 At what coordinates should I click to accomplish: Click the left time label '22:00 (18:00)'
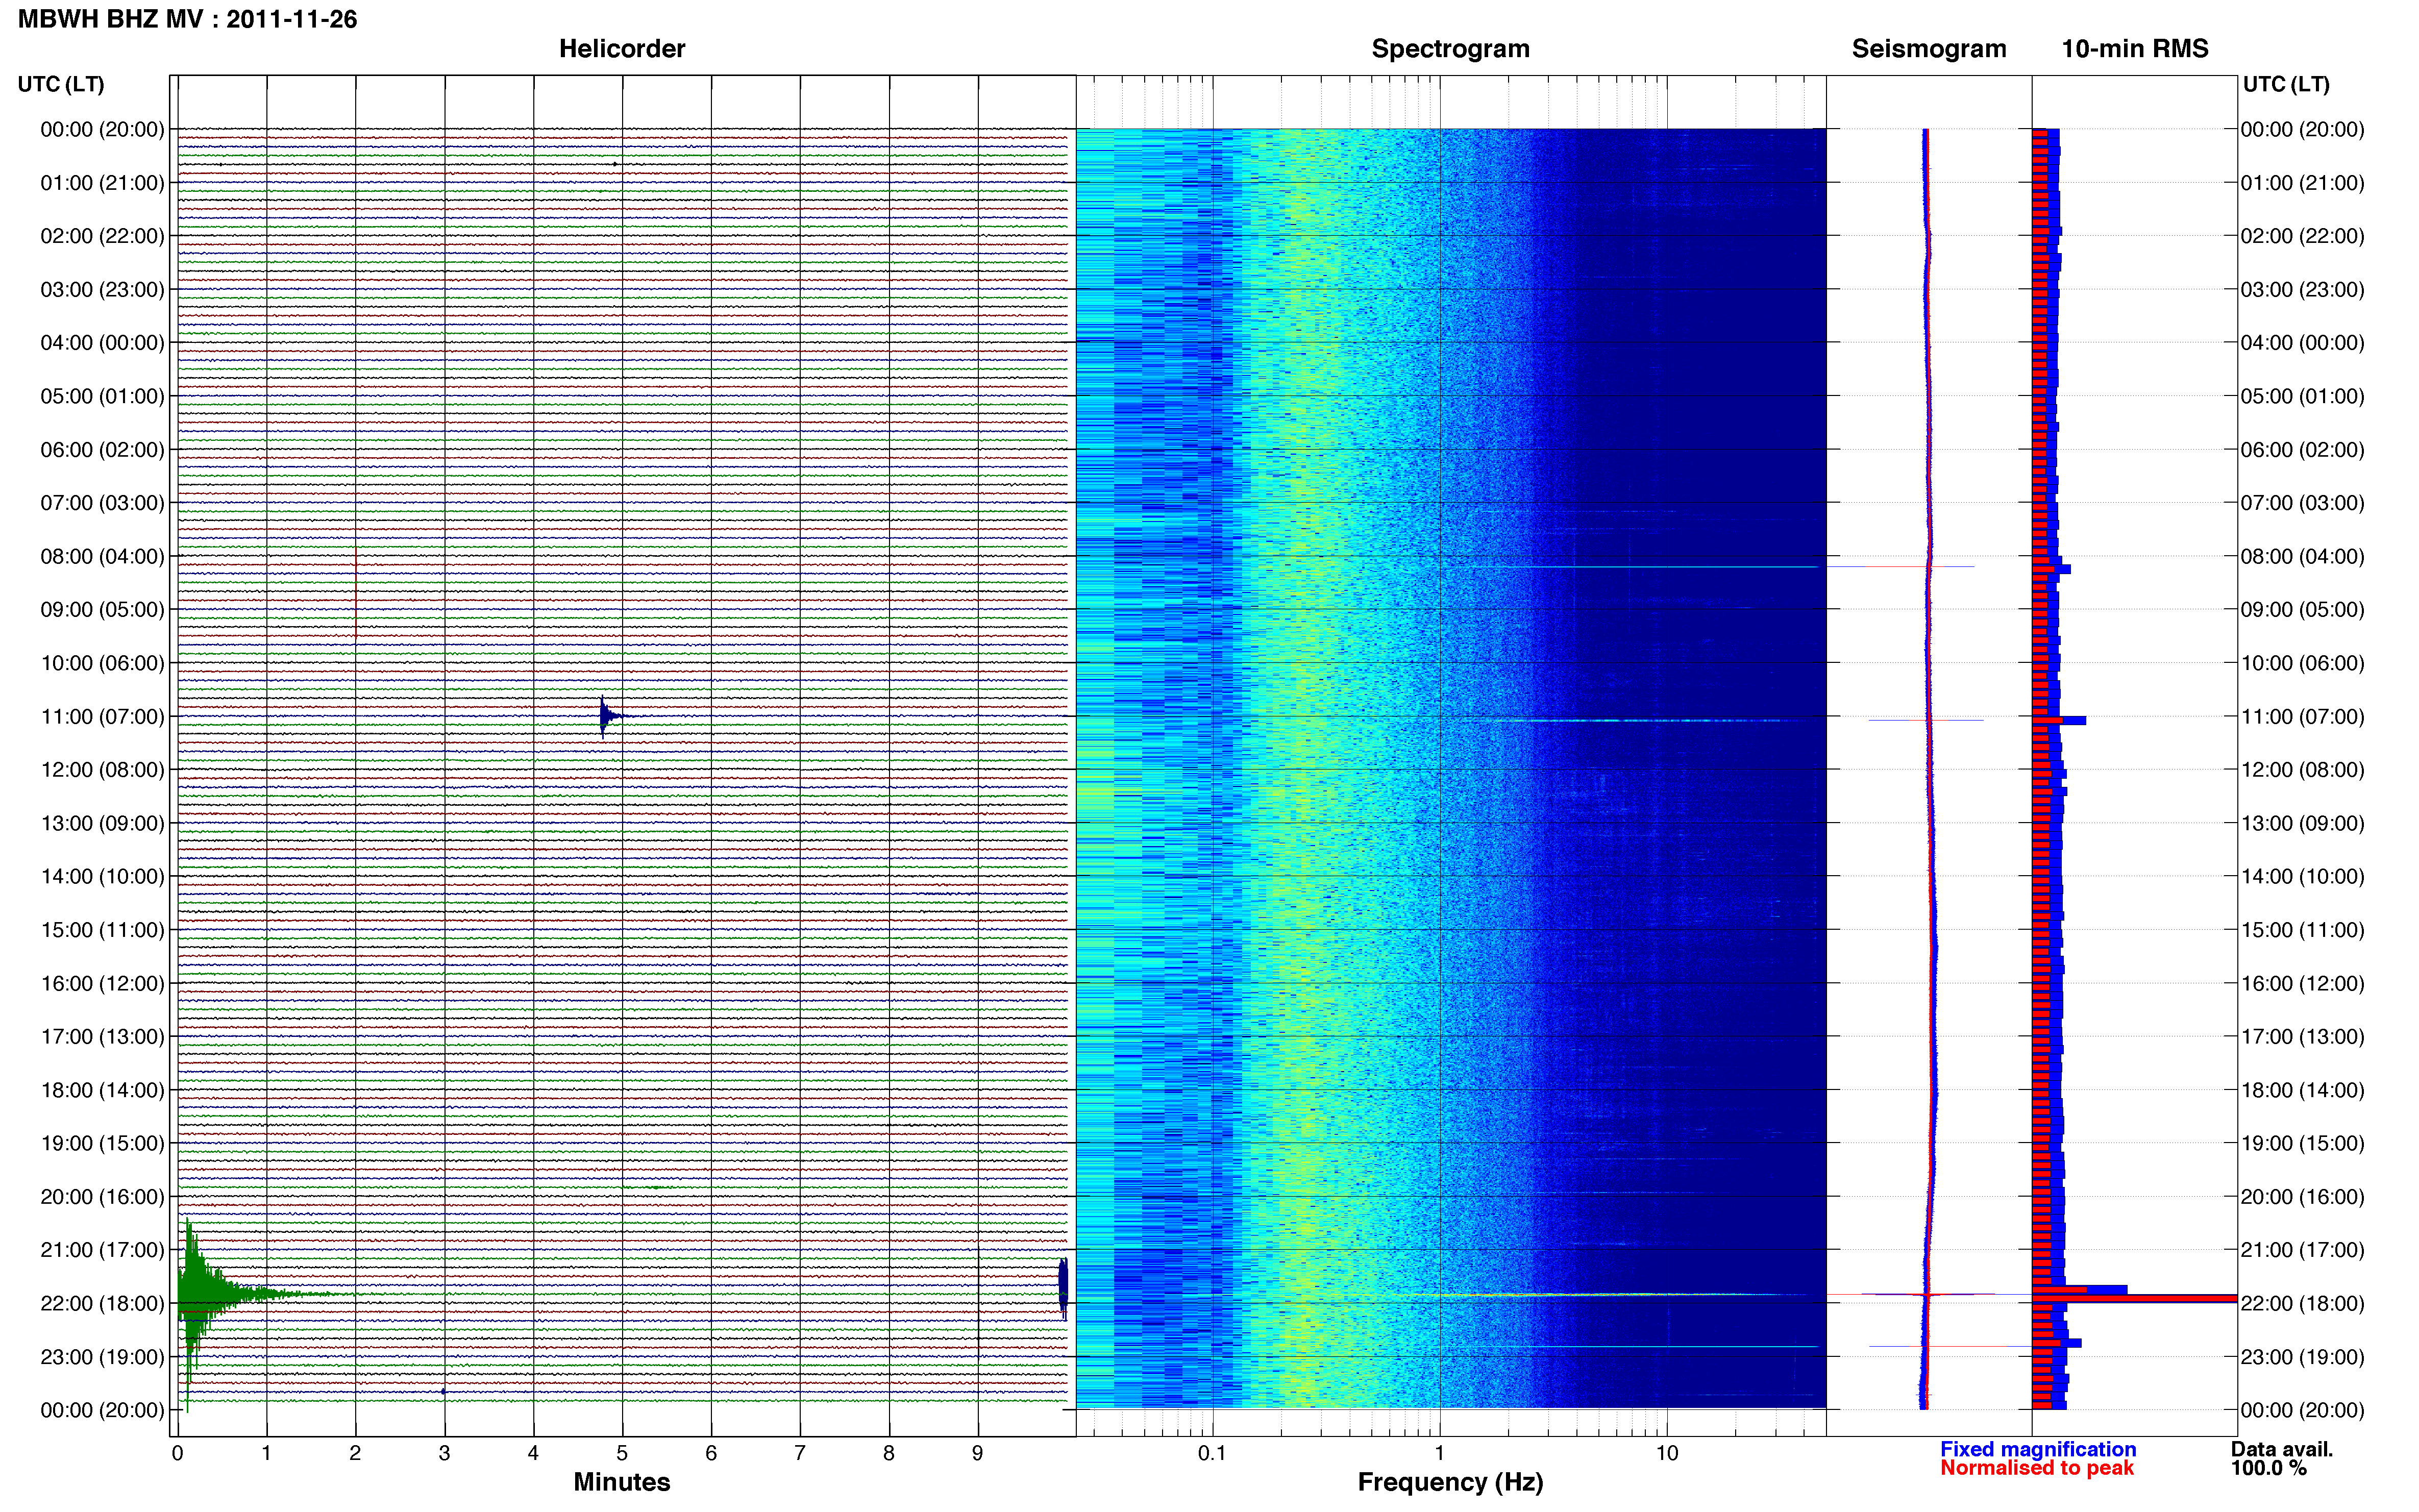point(102,1303)
